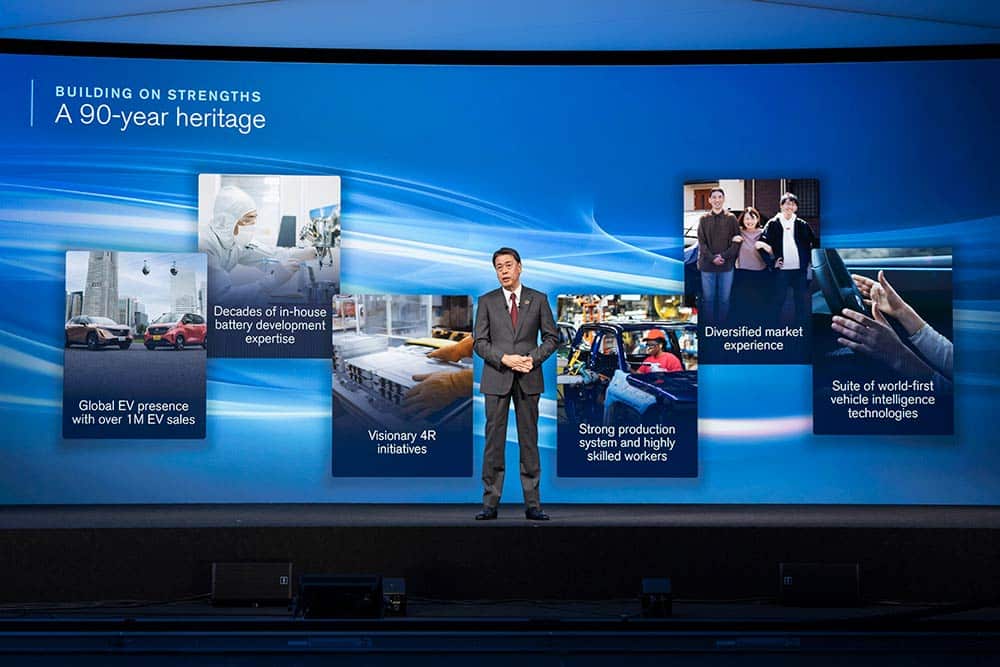This screenshot has width=1000, height=667.
Task: Click "Decades of in-house battery development" caption
Action: 269,325
